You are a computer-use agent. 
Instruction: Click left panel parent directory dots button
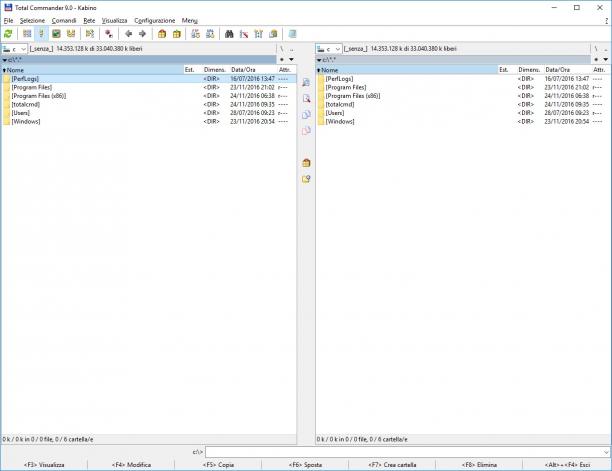[x=291, y=49]
